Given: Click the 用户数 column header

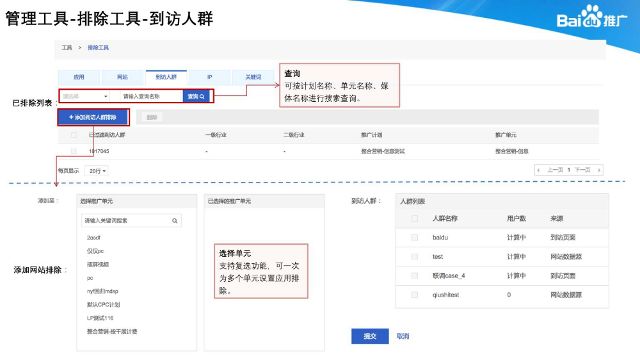Looking at the screenshot, I should tap(516, 218).
